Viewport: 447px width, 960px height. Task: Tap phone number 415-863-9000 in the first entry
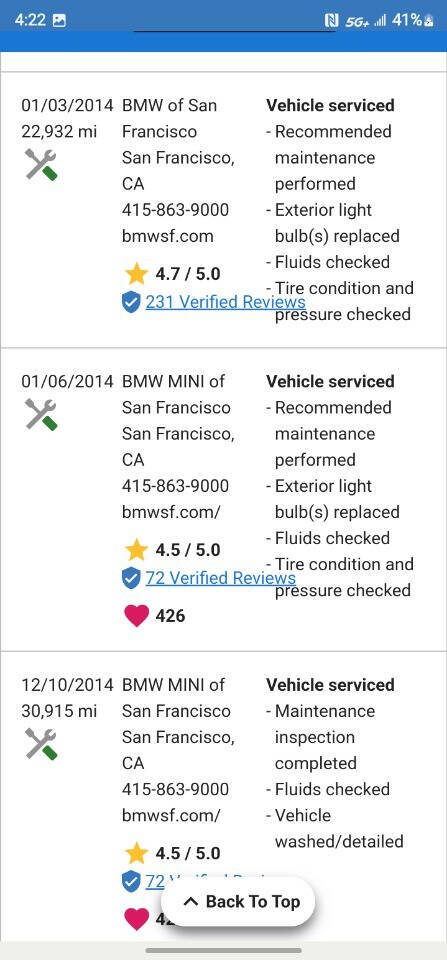(x=175, y=209)
